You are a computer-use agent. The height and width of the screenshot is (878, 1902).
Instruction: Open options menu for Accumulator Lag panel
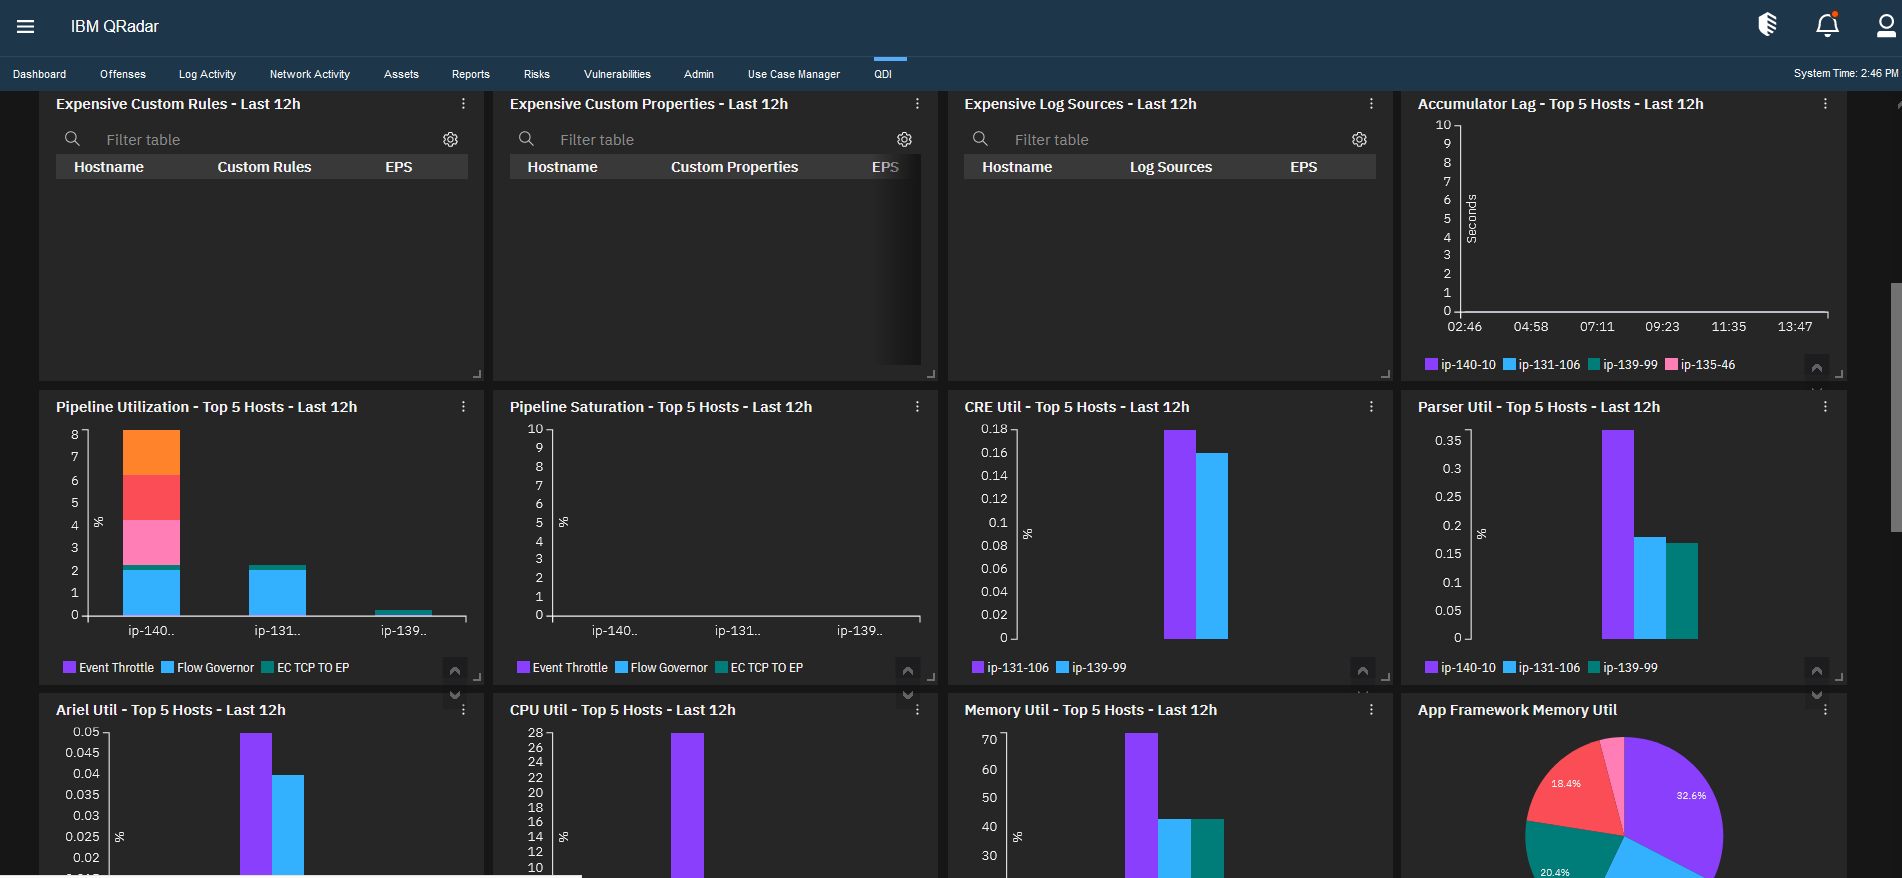[1825, 104]
